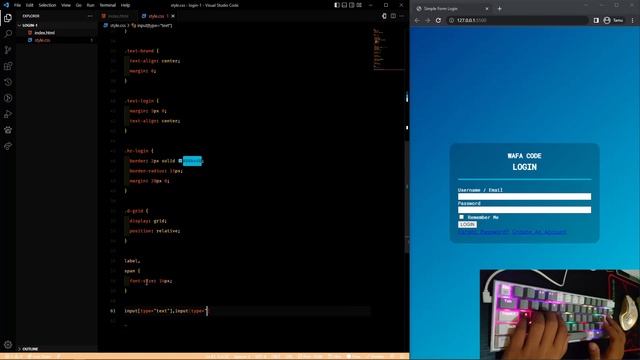Click the Password input field
640x360 pixels.
pos(524,210)
